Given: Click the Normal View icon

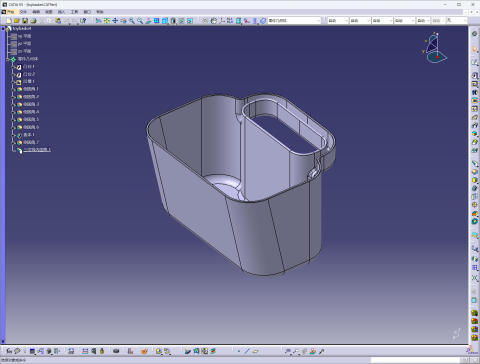Looking at the screenshot, I should pyautogui.click(x=148, y=21).
